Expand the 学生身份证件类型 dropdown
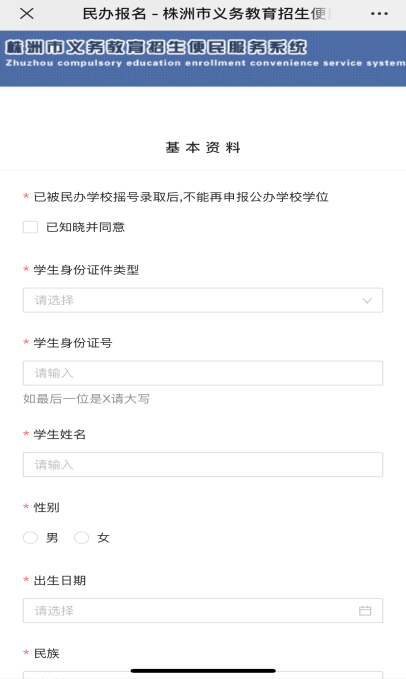This screenshot has width=406, height=679. tap(203, 300)
